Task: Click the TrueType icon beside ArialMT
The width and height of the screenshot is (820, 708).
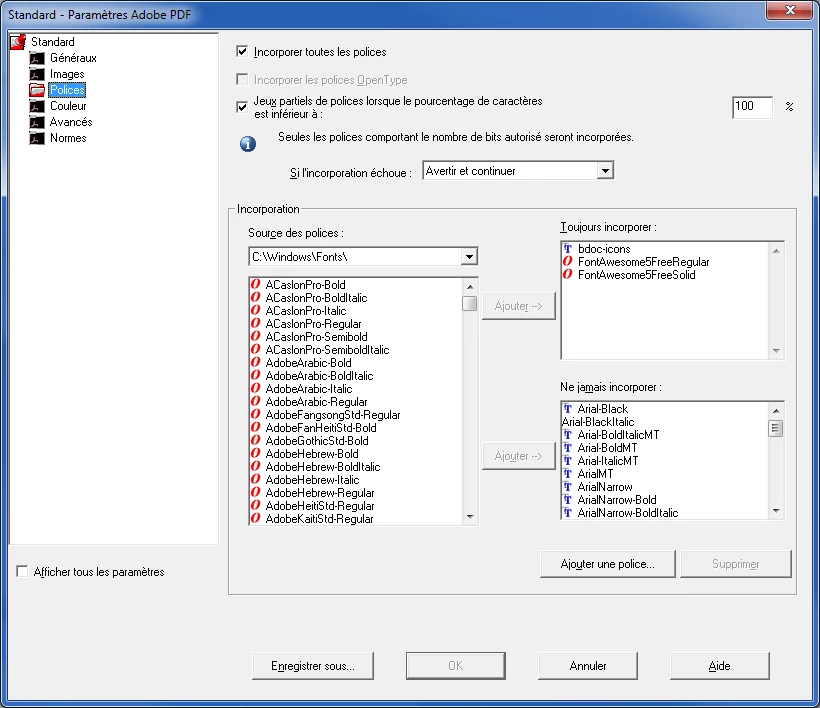Action: (x=567, y=474)
